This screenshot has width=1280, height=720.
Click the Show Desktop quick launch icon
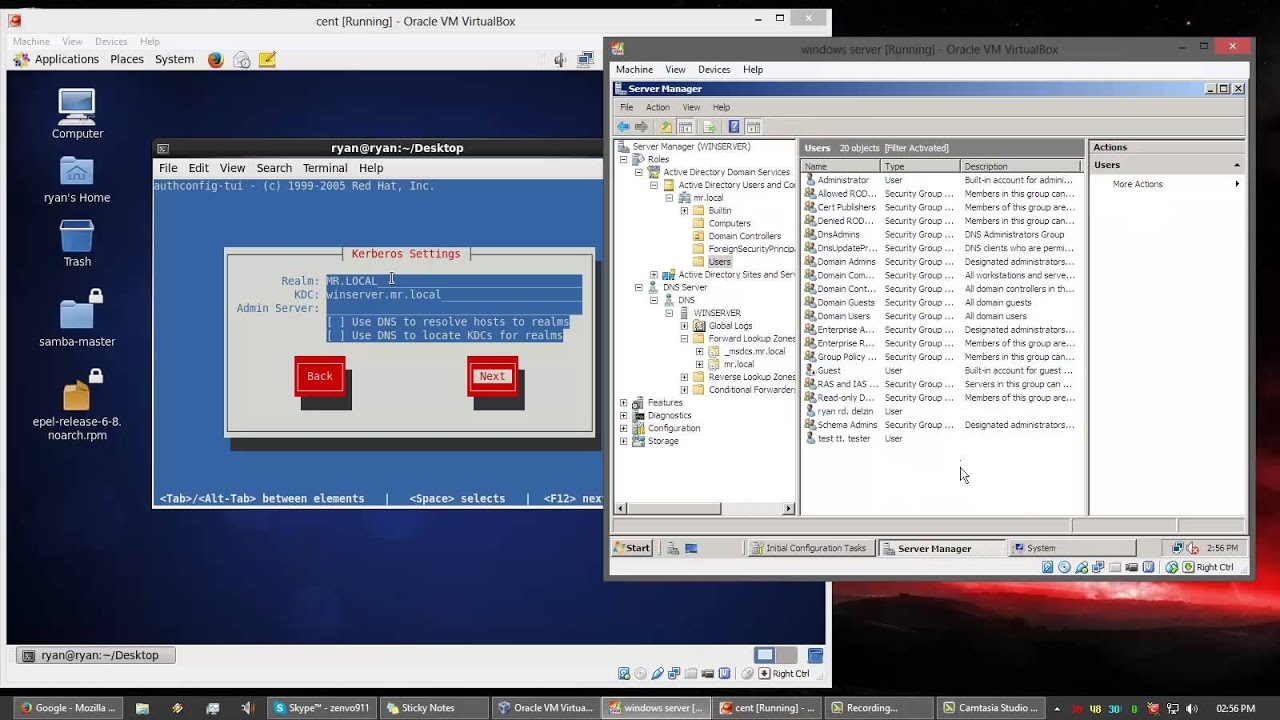coord(691,548)
